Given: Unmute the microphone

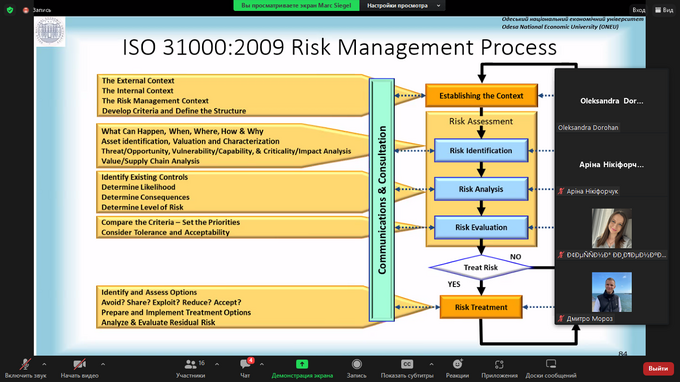Looking at the screenshot, I should (x=25, y=364).
